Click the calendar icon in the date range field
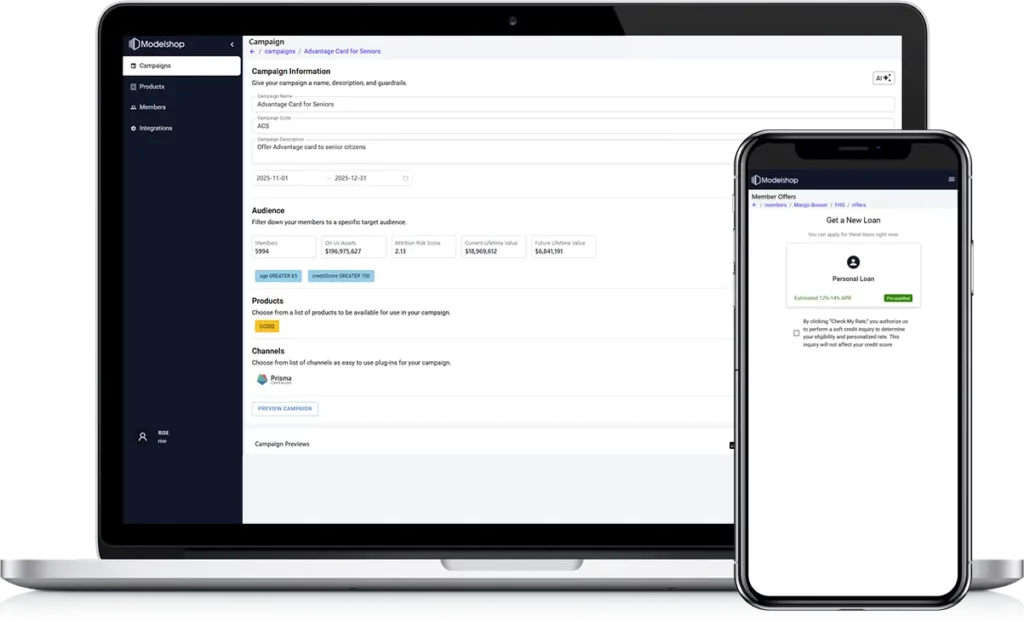 (405, 178)
